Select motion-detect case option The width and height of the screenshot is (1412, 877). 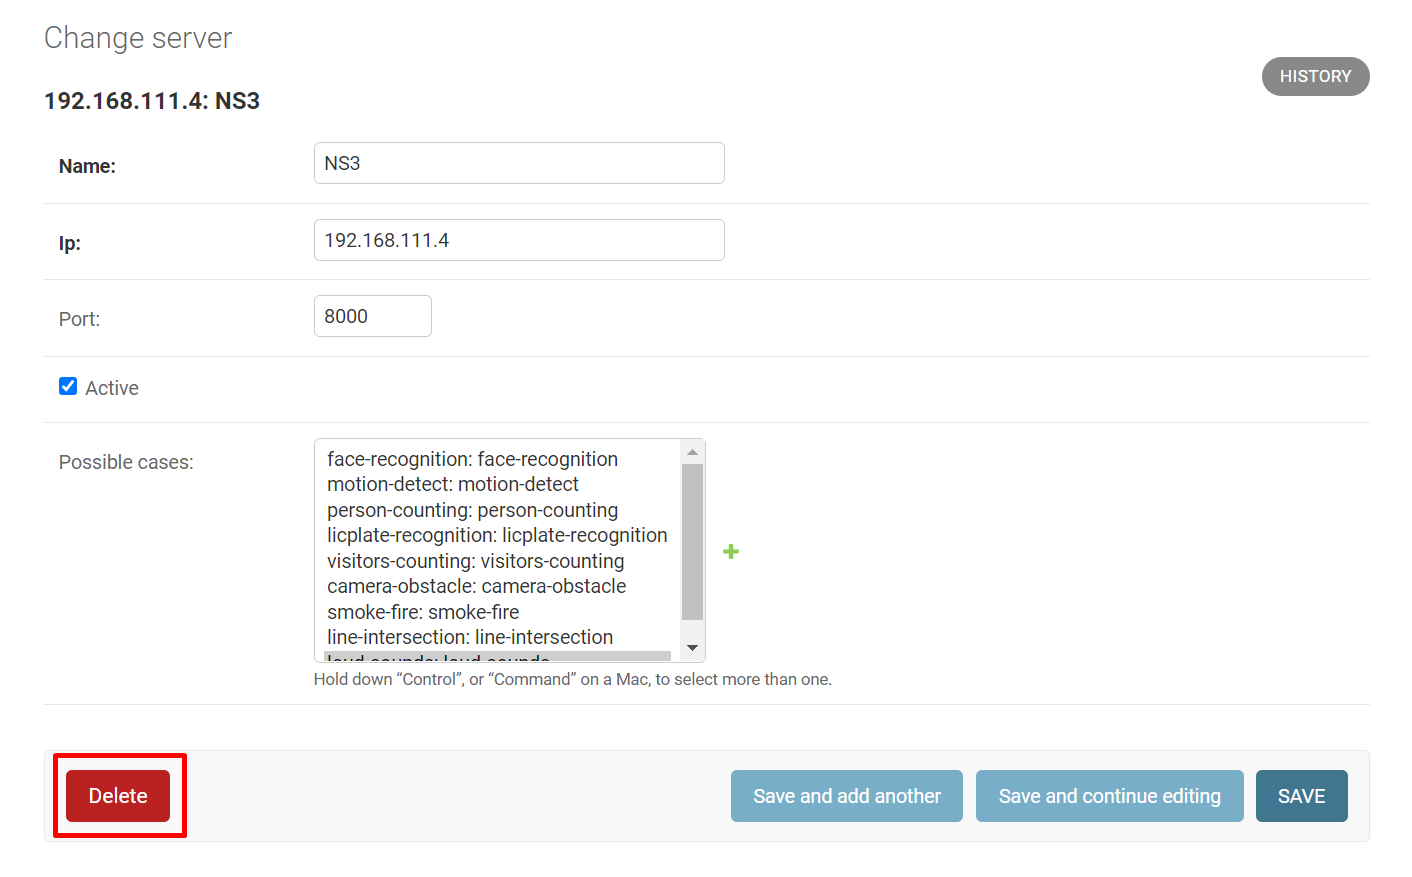[x=453, y=484]
